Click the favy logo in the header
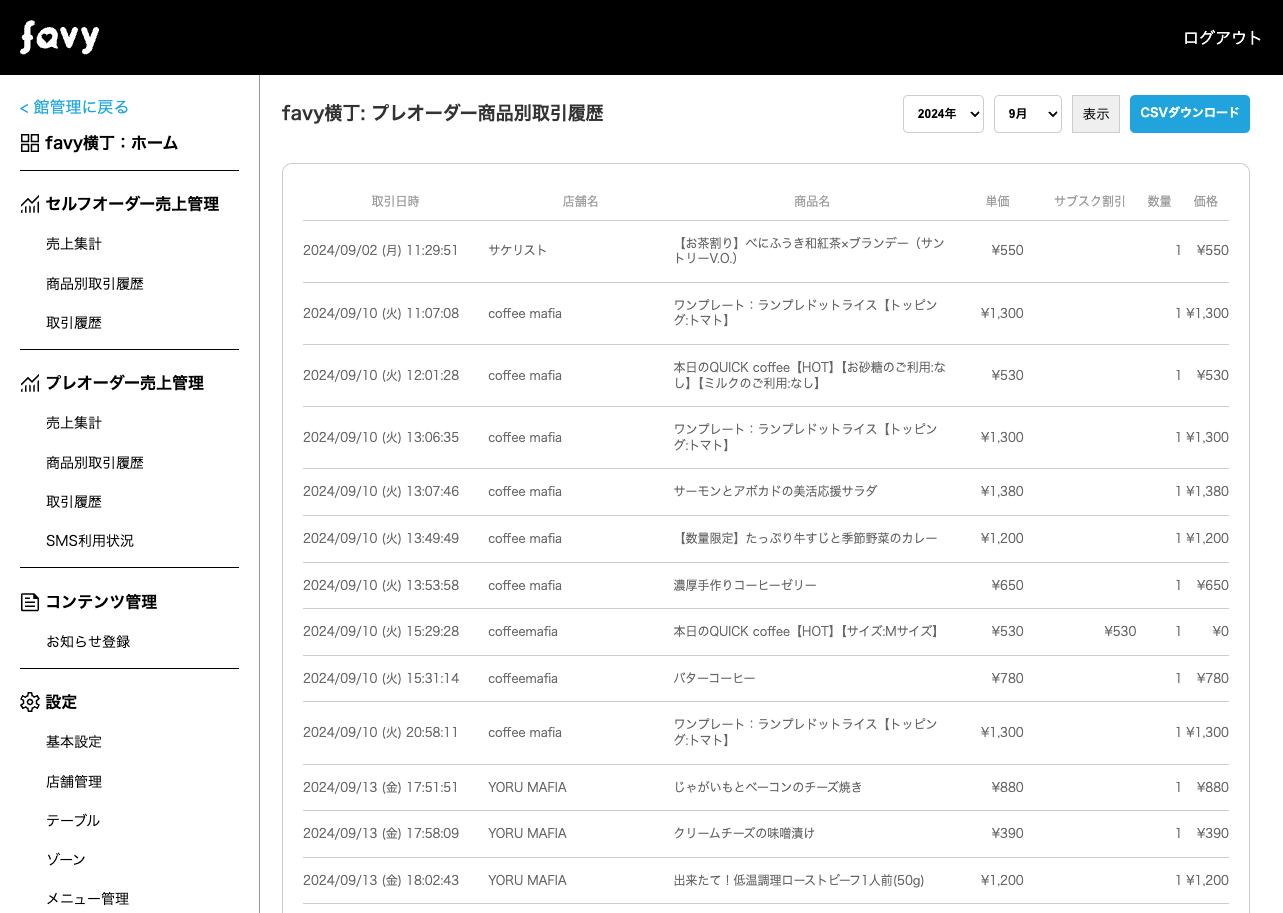Viewport: 1283px width, 913px height. (60, 38)
